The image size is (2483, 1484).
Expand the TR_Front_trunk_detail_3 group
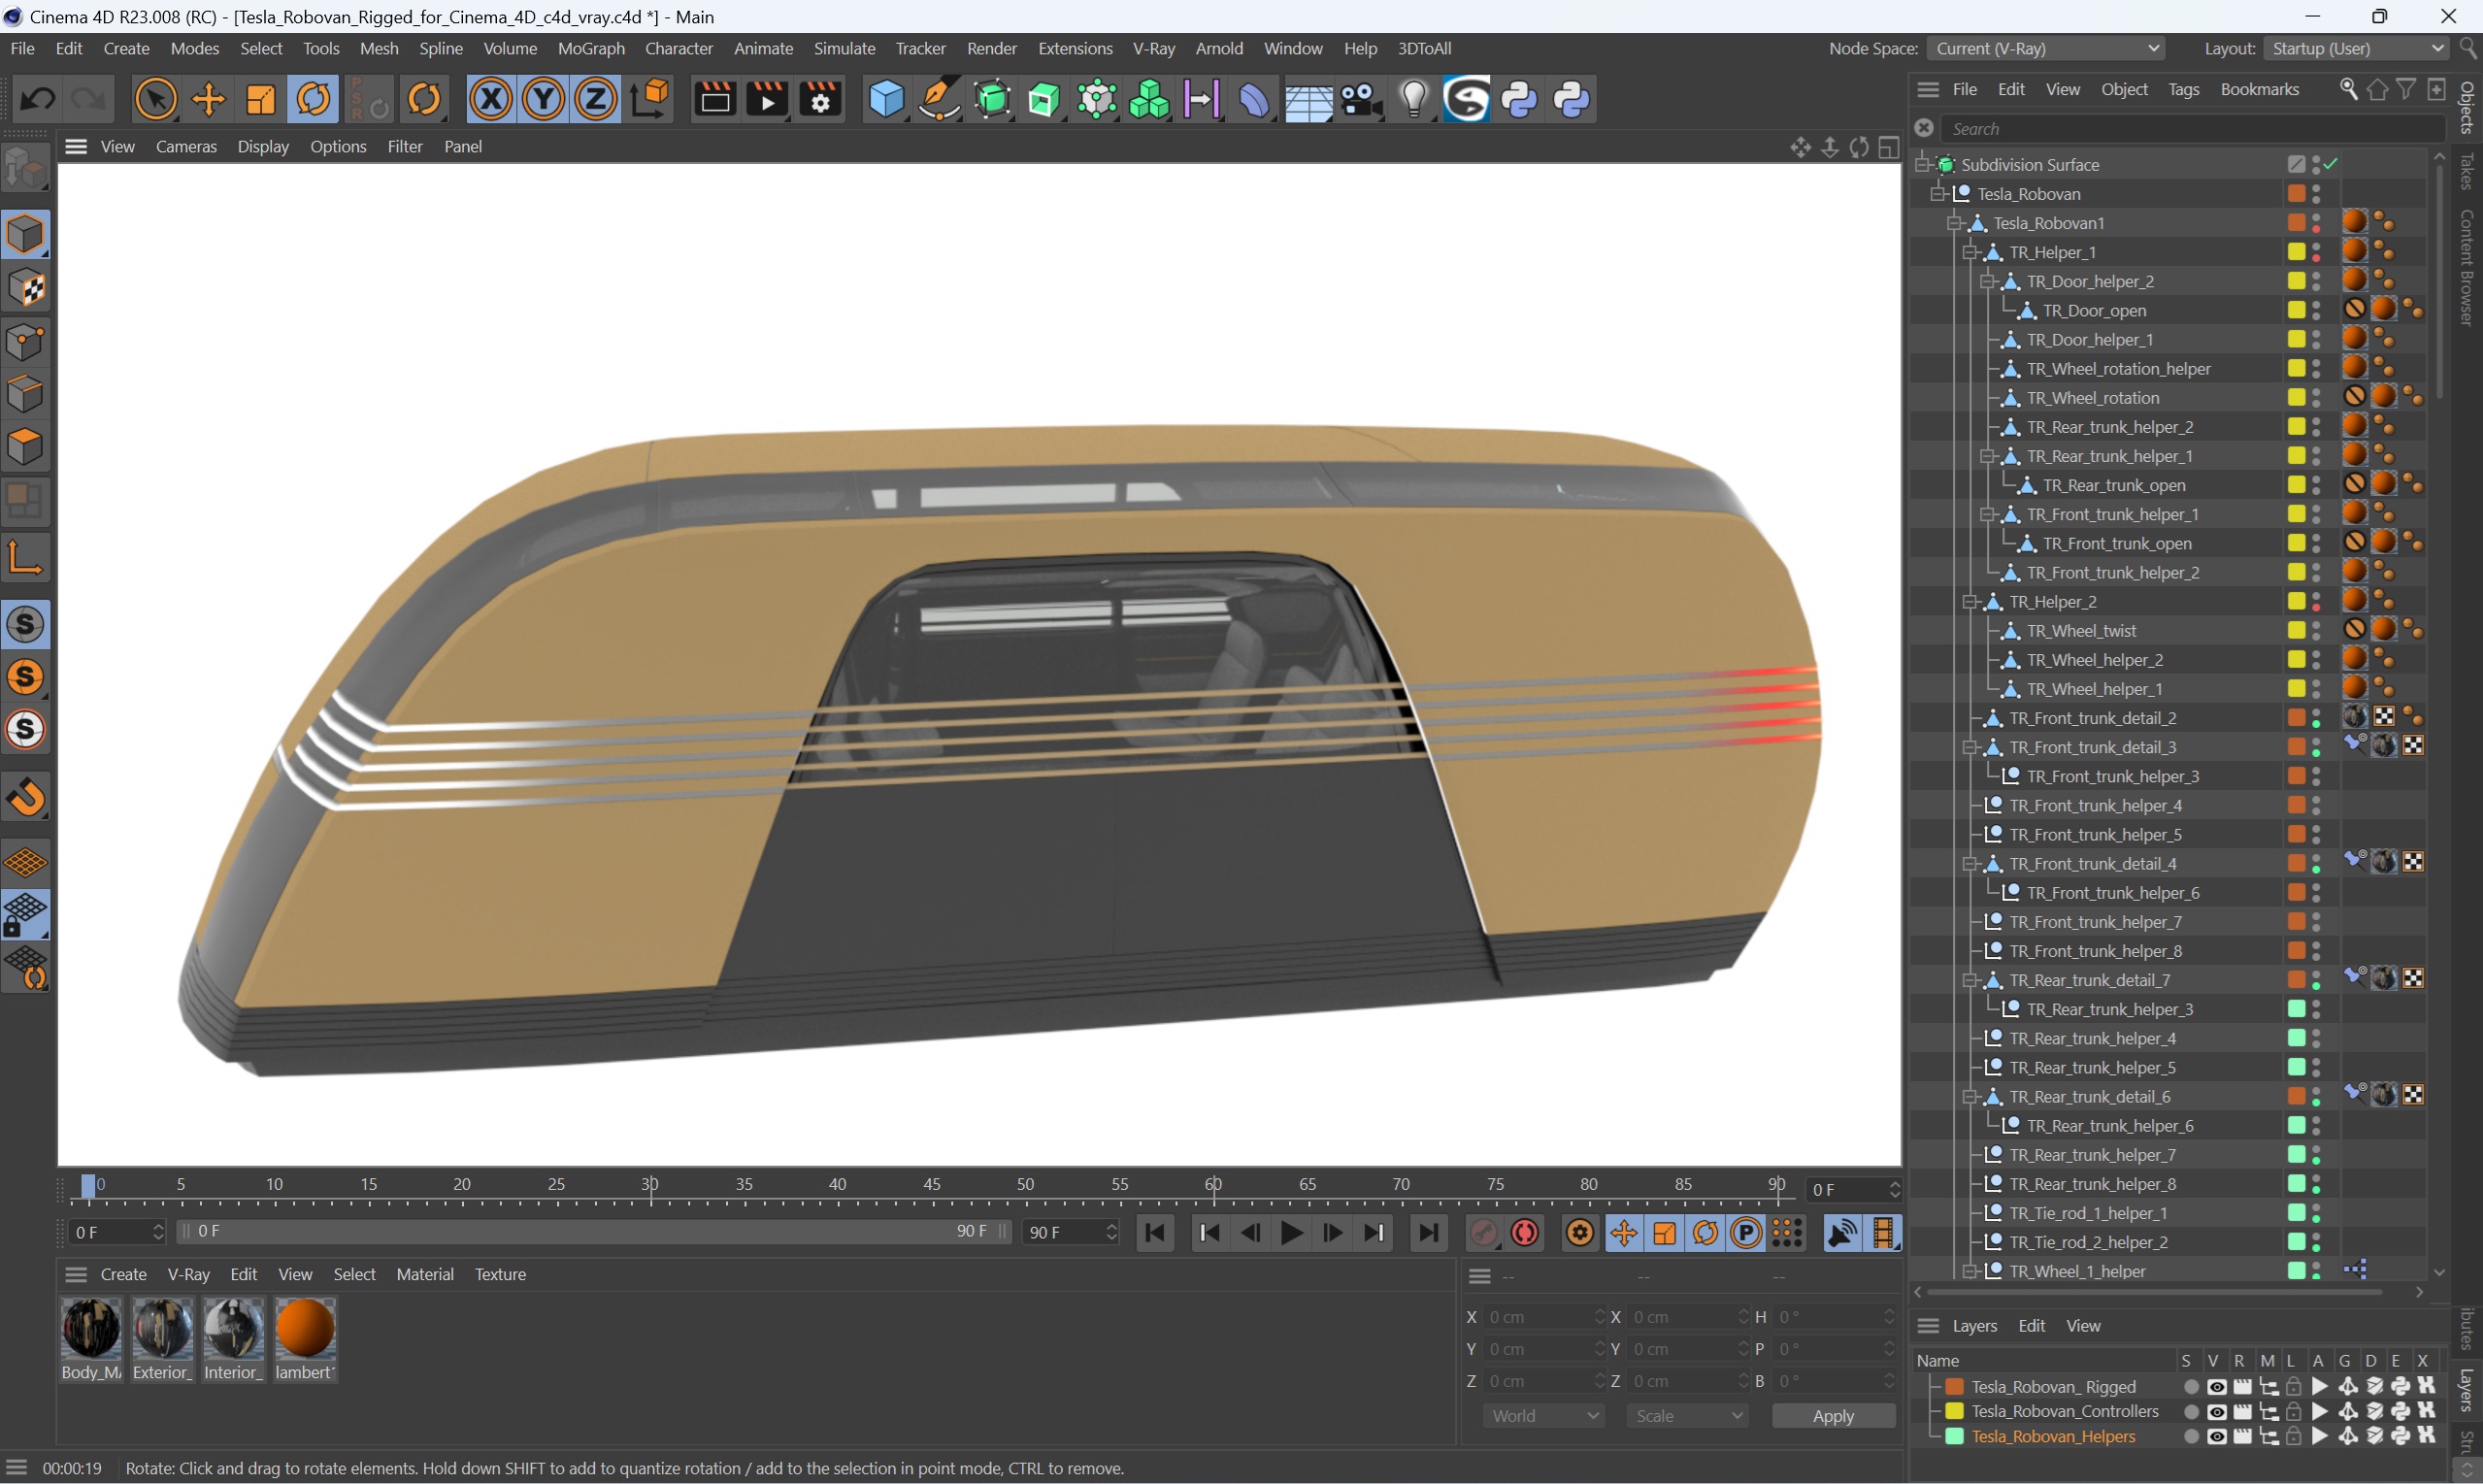pos(1966,745)
